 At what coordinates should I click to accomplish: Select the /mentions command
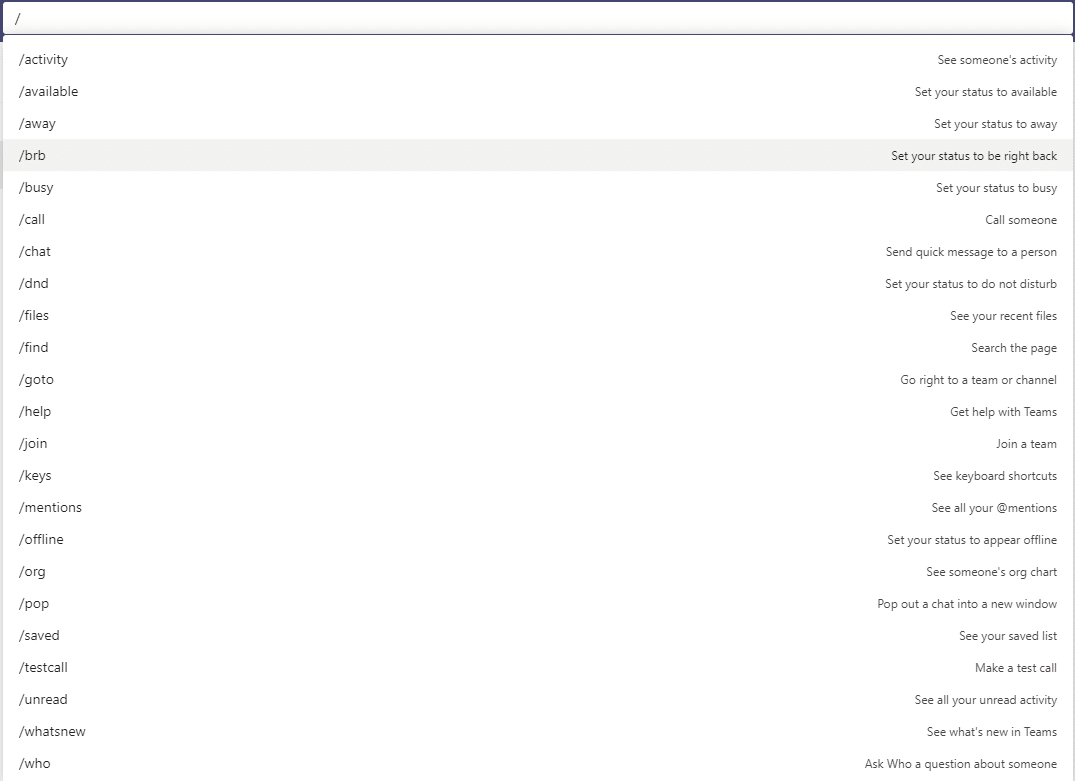(51, 508)
